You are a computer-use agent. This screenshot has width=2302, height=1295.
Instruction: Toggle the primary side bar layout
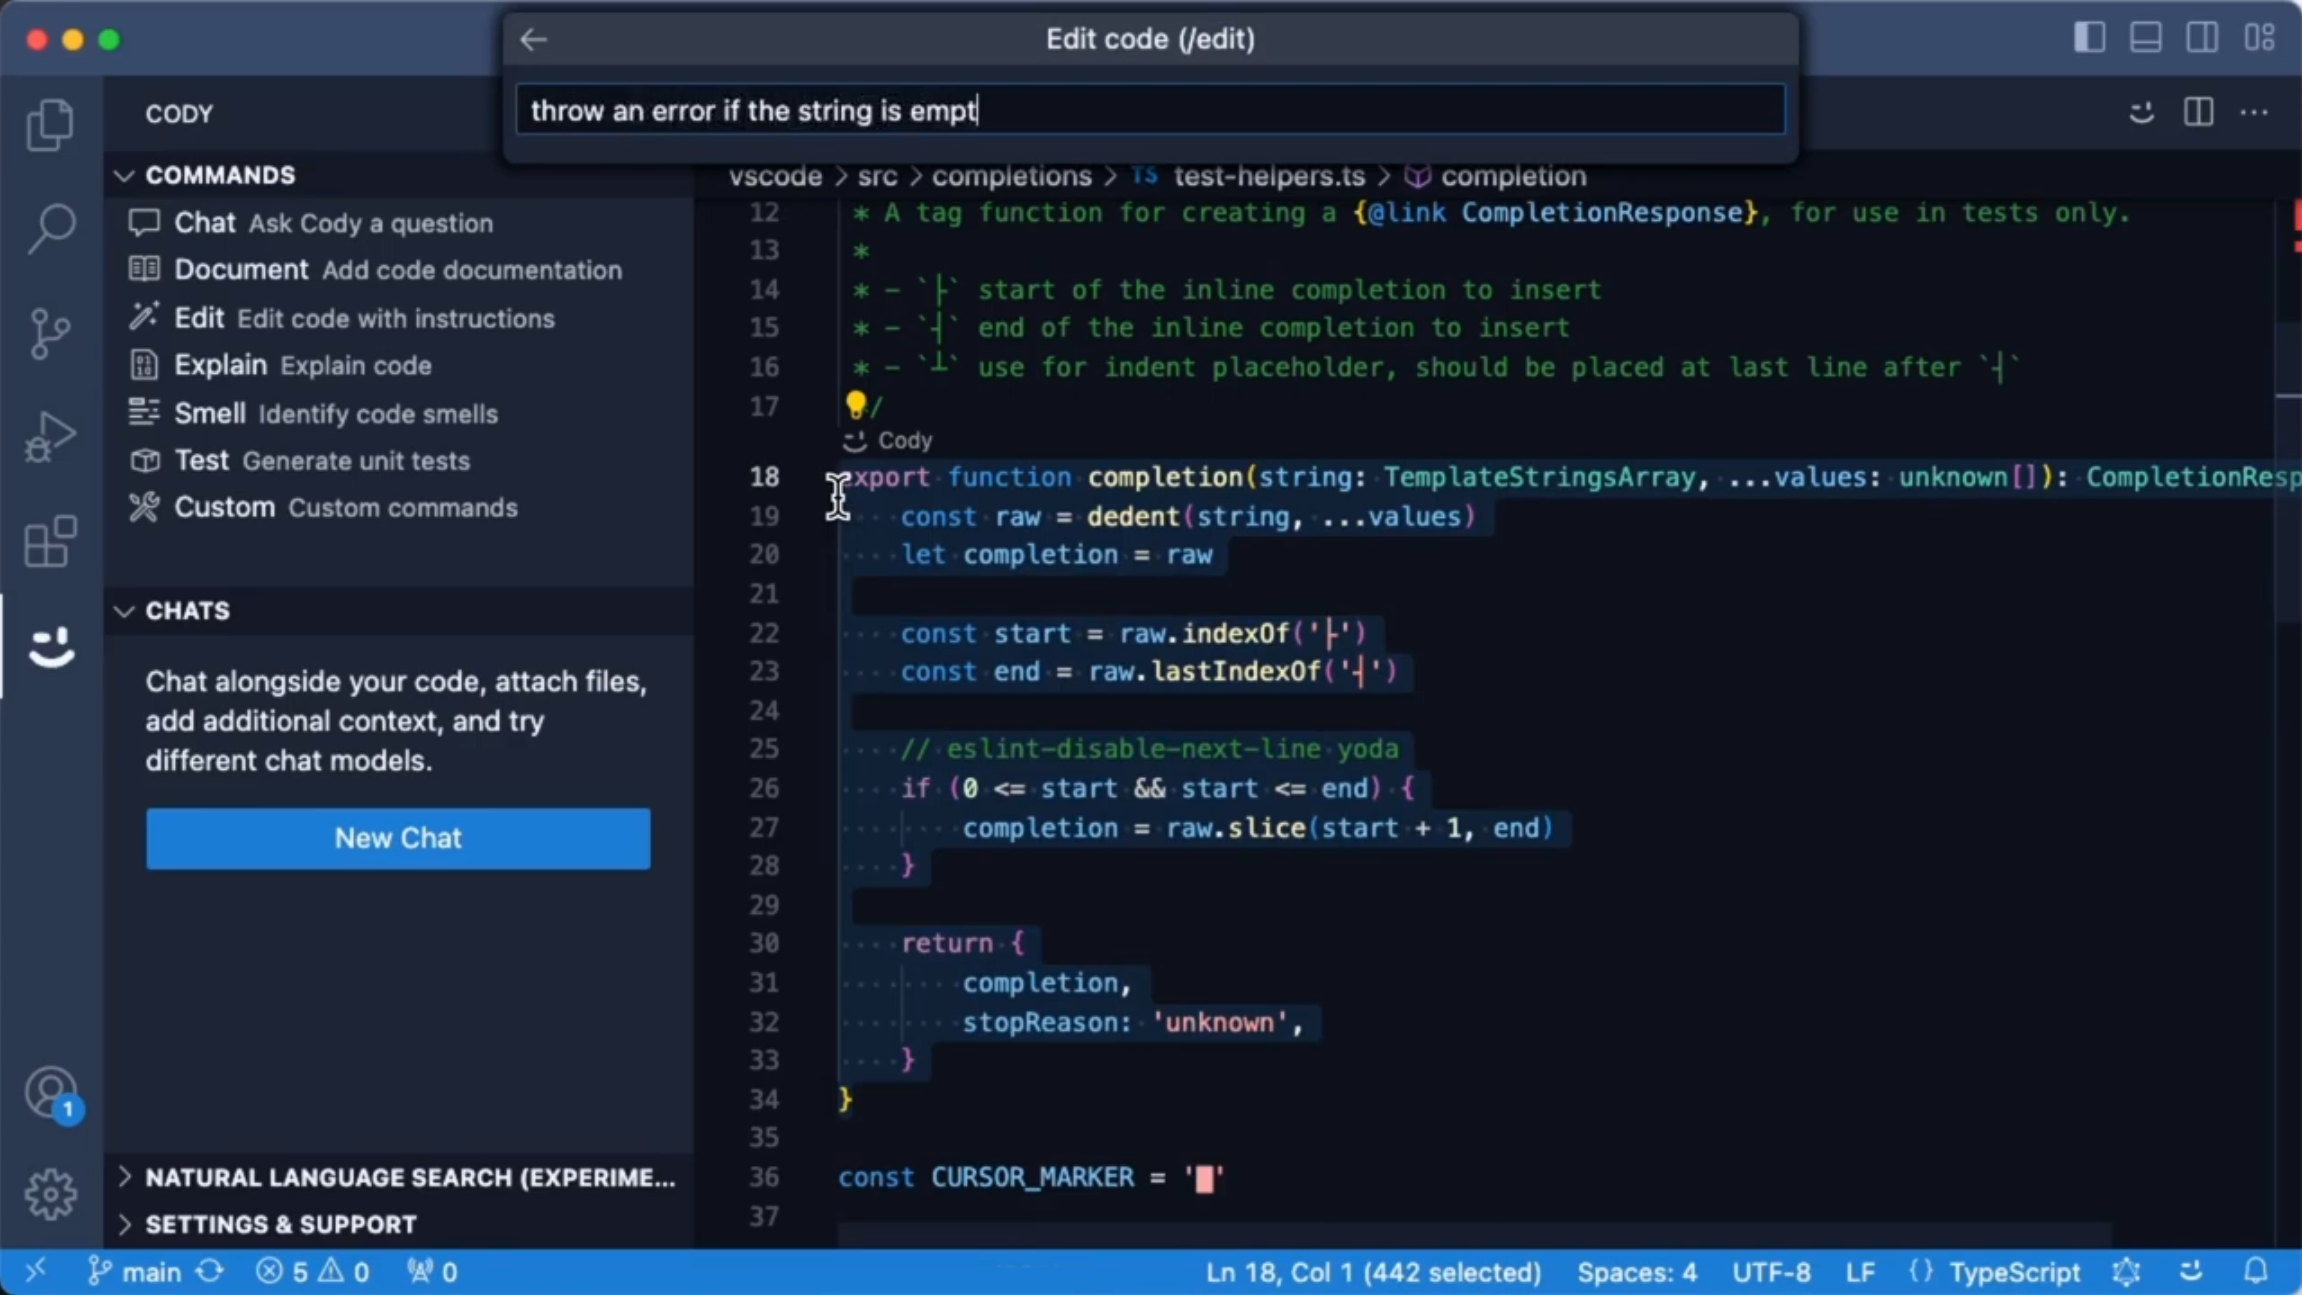point(2089,38)
